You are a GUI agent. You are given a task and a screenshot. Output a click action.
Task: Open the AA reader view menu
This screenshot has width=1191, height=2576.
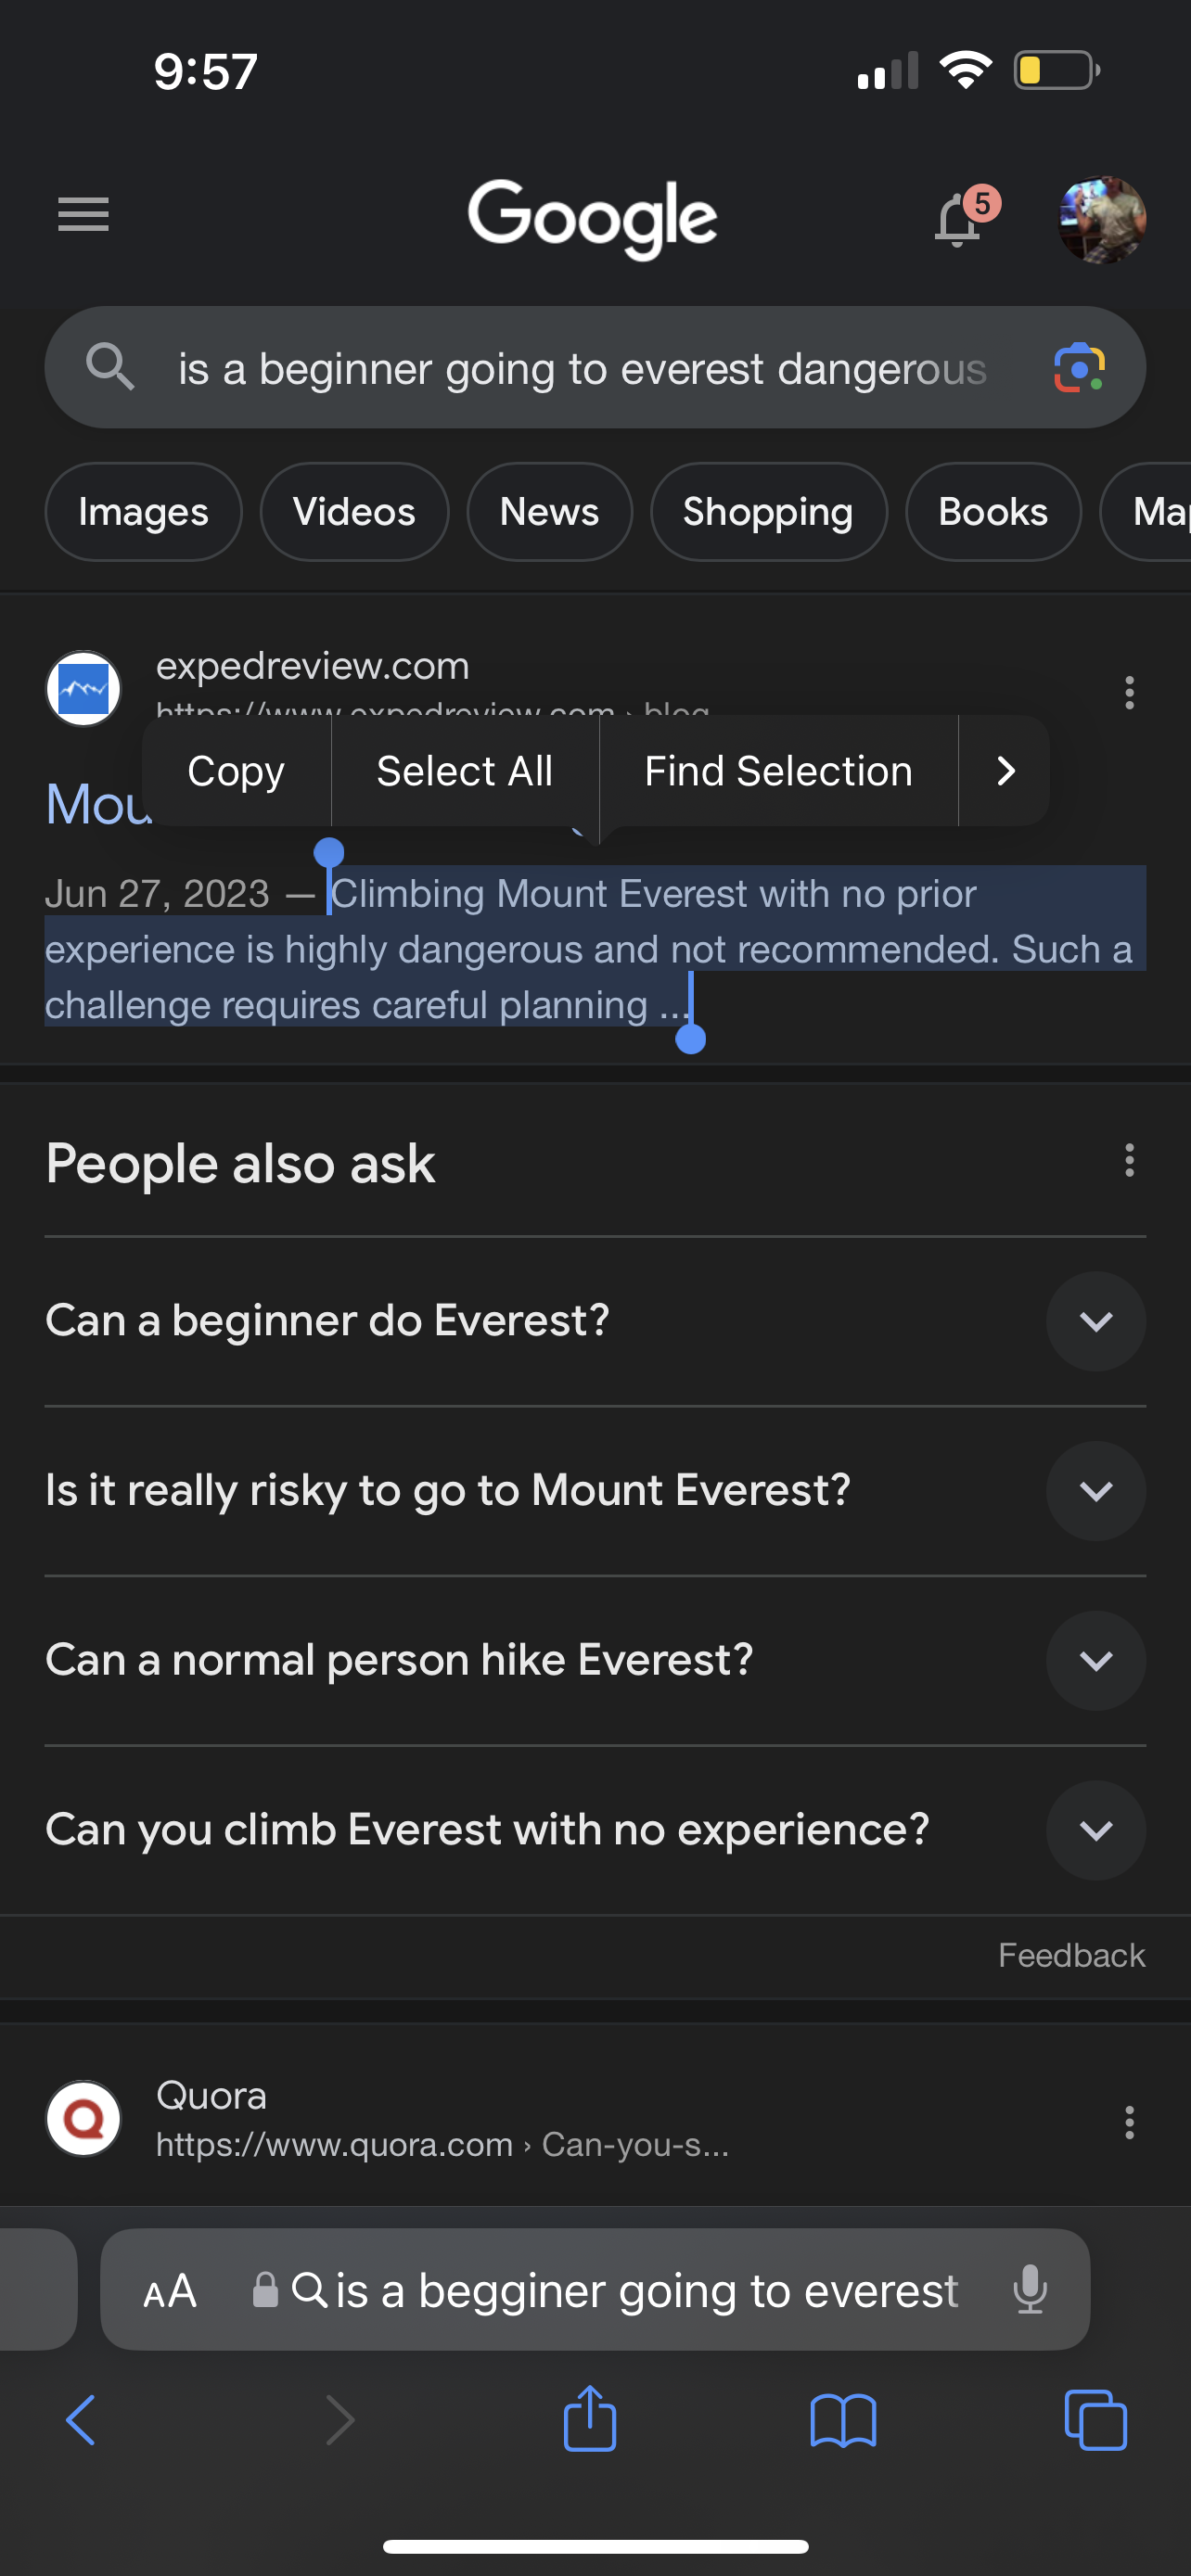[x=170, y=2291]
